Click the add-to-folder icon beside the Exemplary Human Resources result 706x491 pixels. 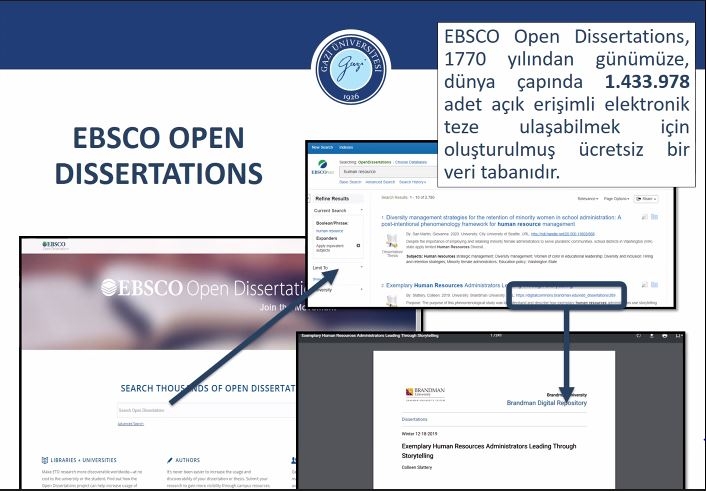coord(655,285)
